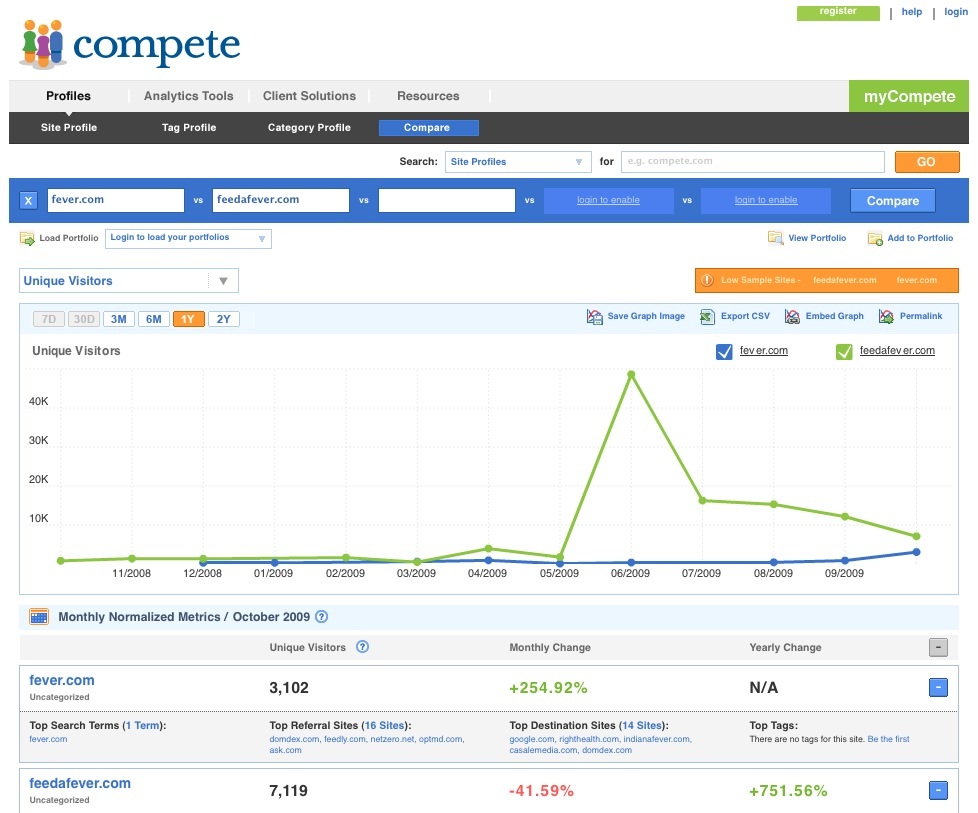Open the Login to load portfolios dropdown
This screenshot has height=813, width=978.
click(x=188, y=238)
